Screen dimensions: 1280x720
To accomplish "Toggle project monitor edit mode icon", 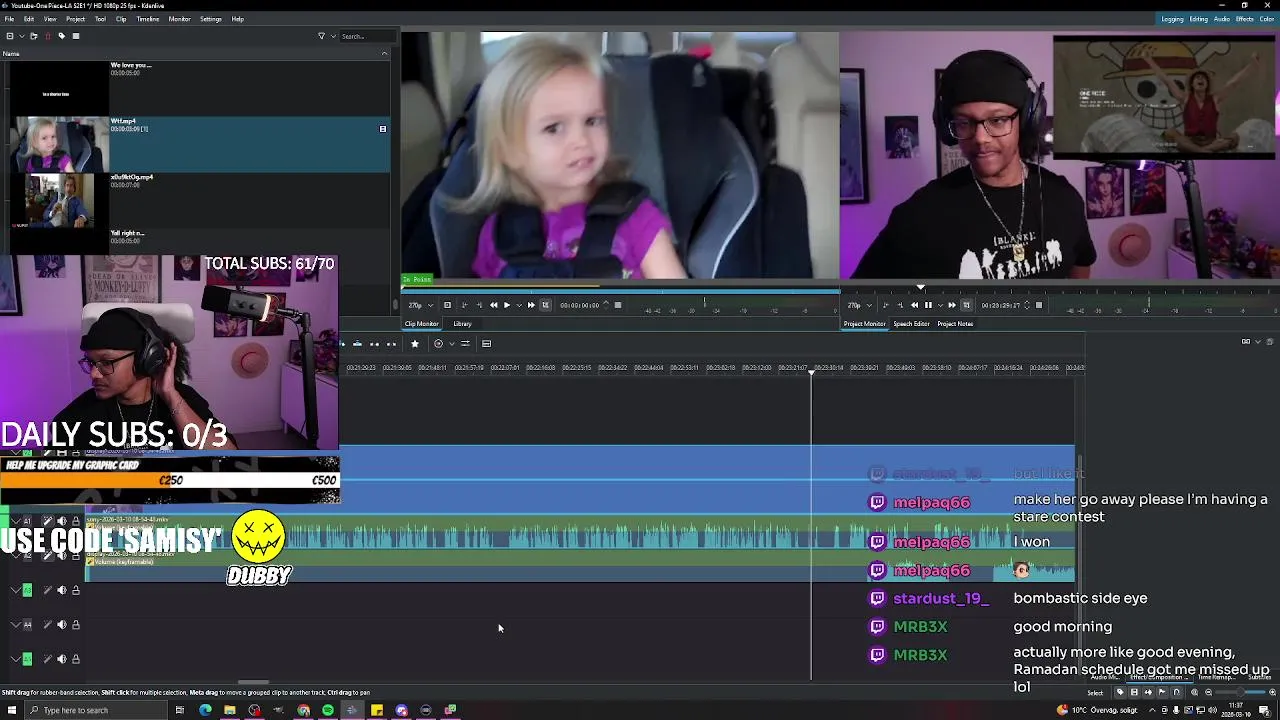I will [966, 305].
